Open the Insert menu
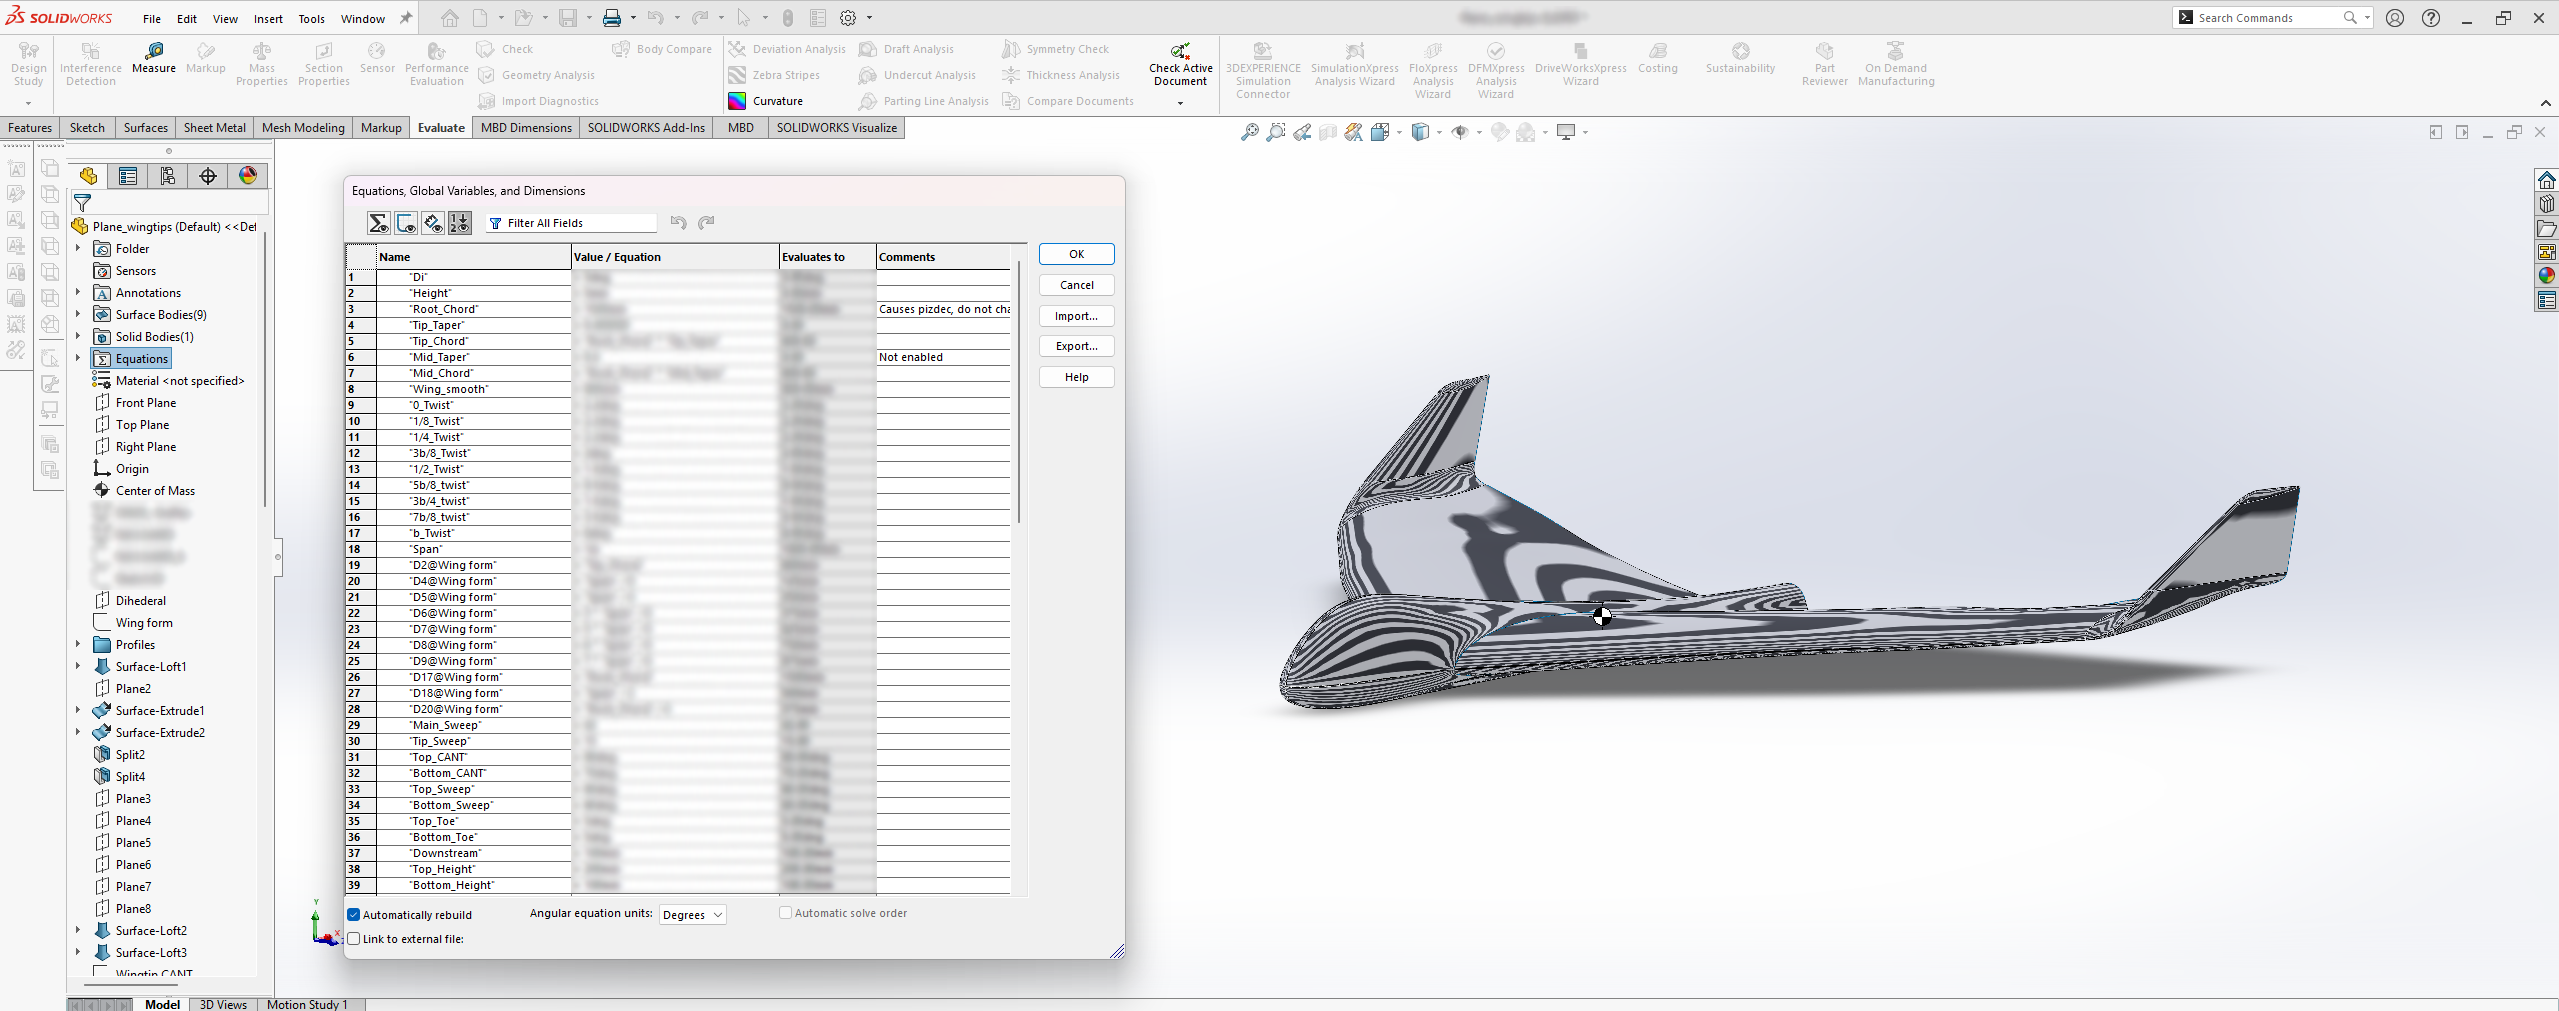Viewport: 2559px width, 1011px height. click(x=268, y=18)
